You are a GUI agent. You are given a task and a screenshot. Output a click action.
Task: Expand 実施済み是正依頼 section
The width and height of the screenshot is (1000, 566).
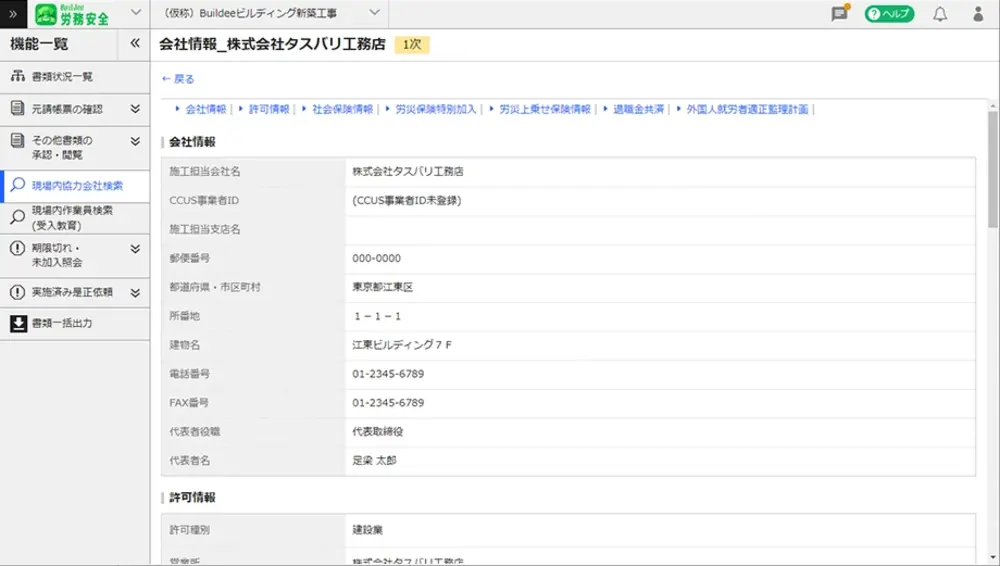click(x=135, y=292)
